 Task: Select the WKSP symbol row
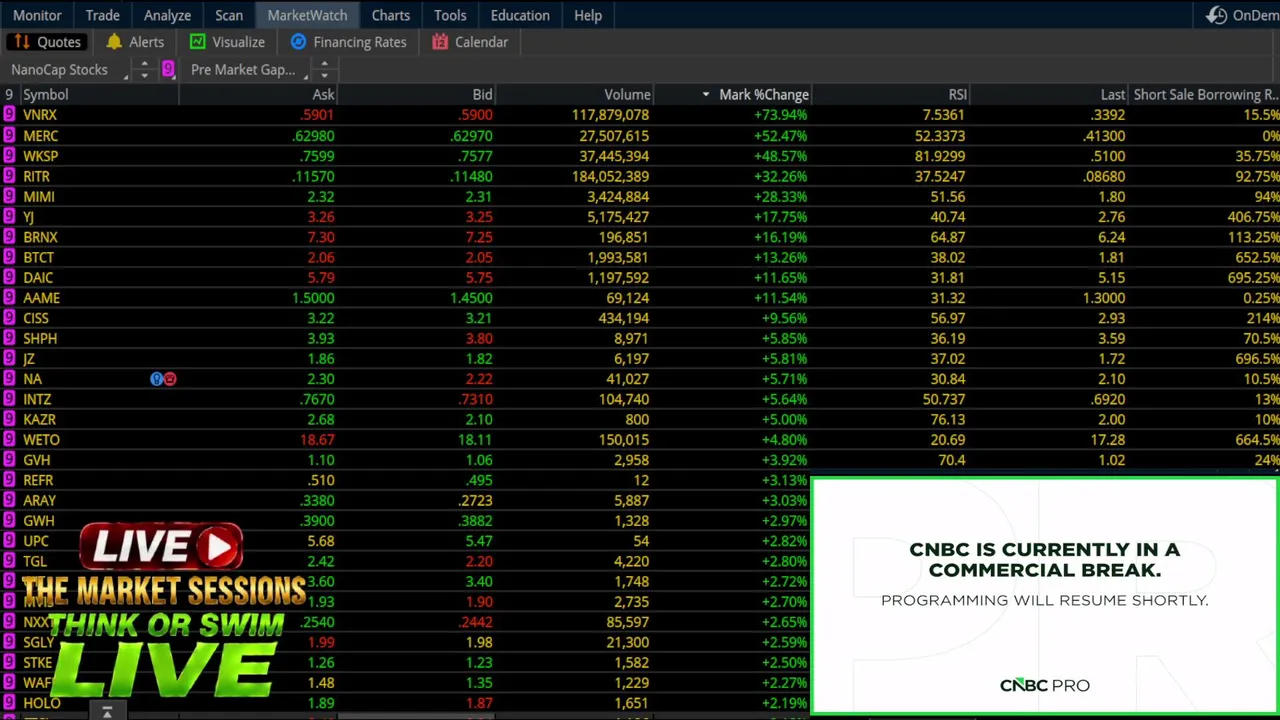[40, 156]
